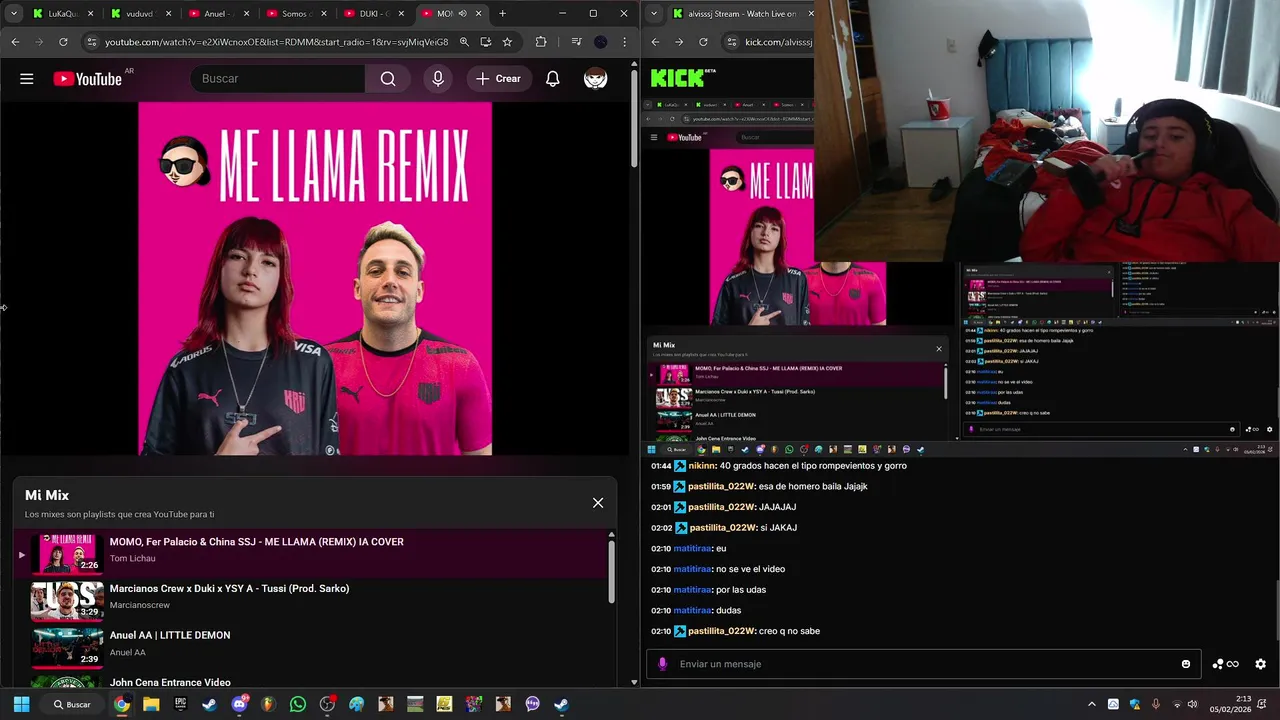Image resolution: width=1280 pixels, height=720 pixels.
Task: Expand the tab search dropdown in Kick window
Action: (654, 14)
